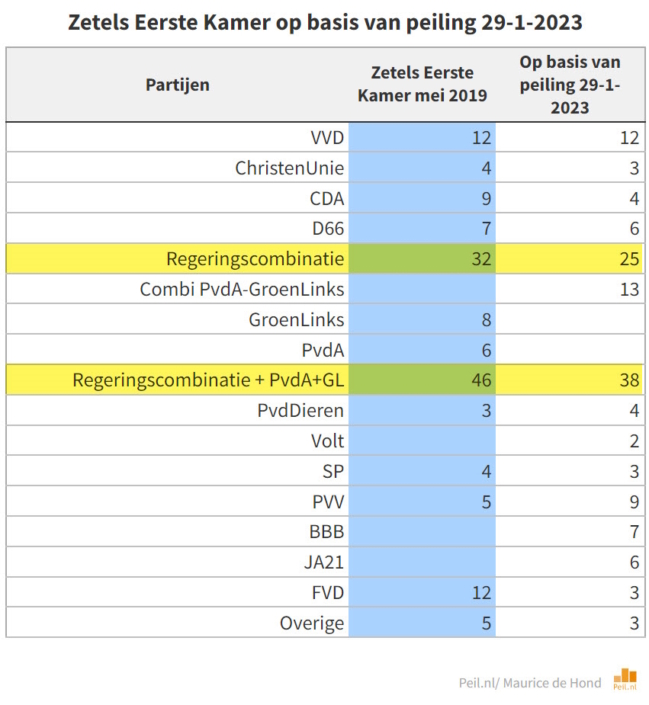Click the Op basis van peiling 29-1-2023 header
The image size is (649, 705).
pyautogui.click(x=570, y=85)
